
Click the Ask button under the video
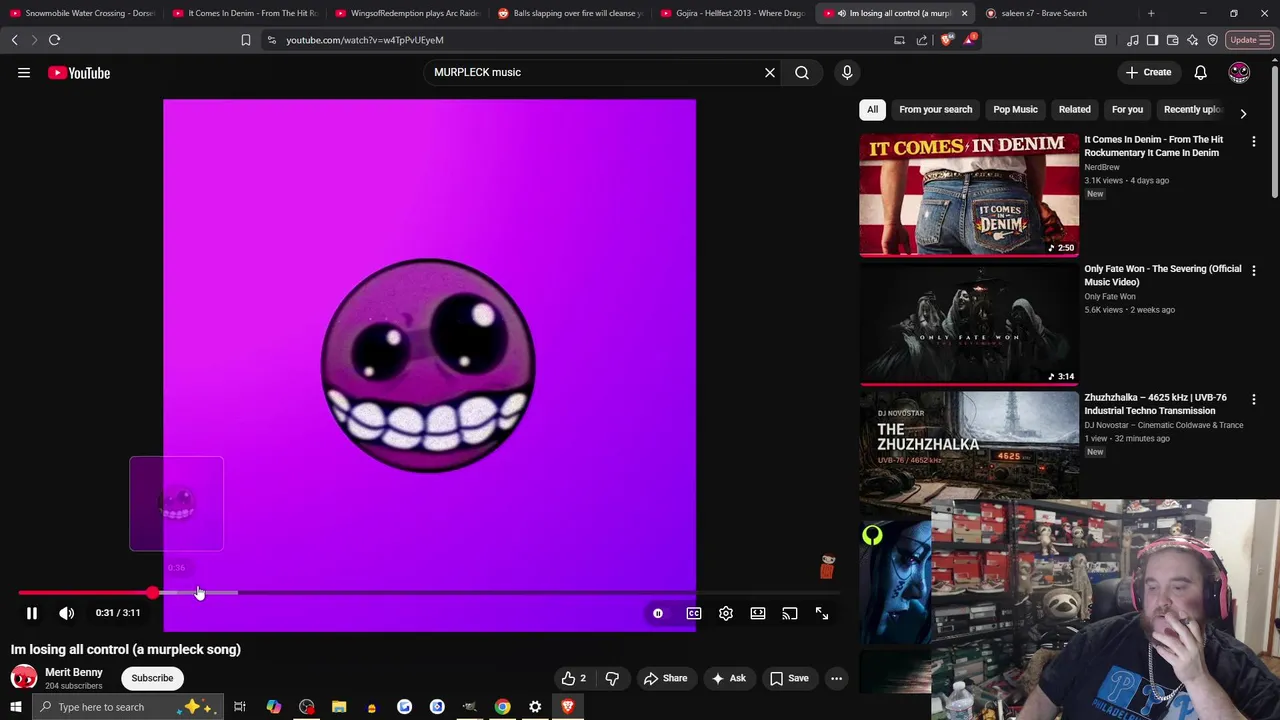(x=729, y=678)
